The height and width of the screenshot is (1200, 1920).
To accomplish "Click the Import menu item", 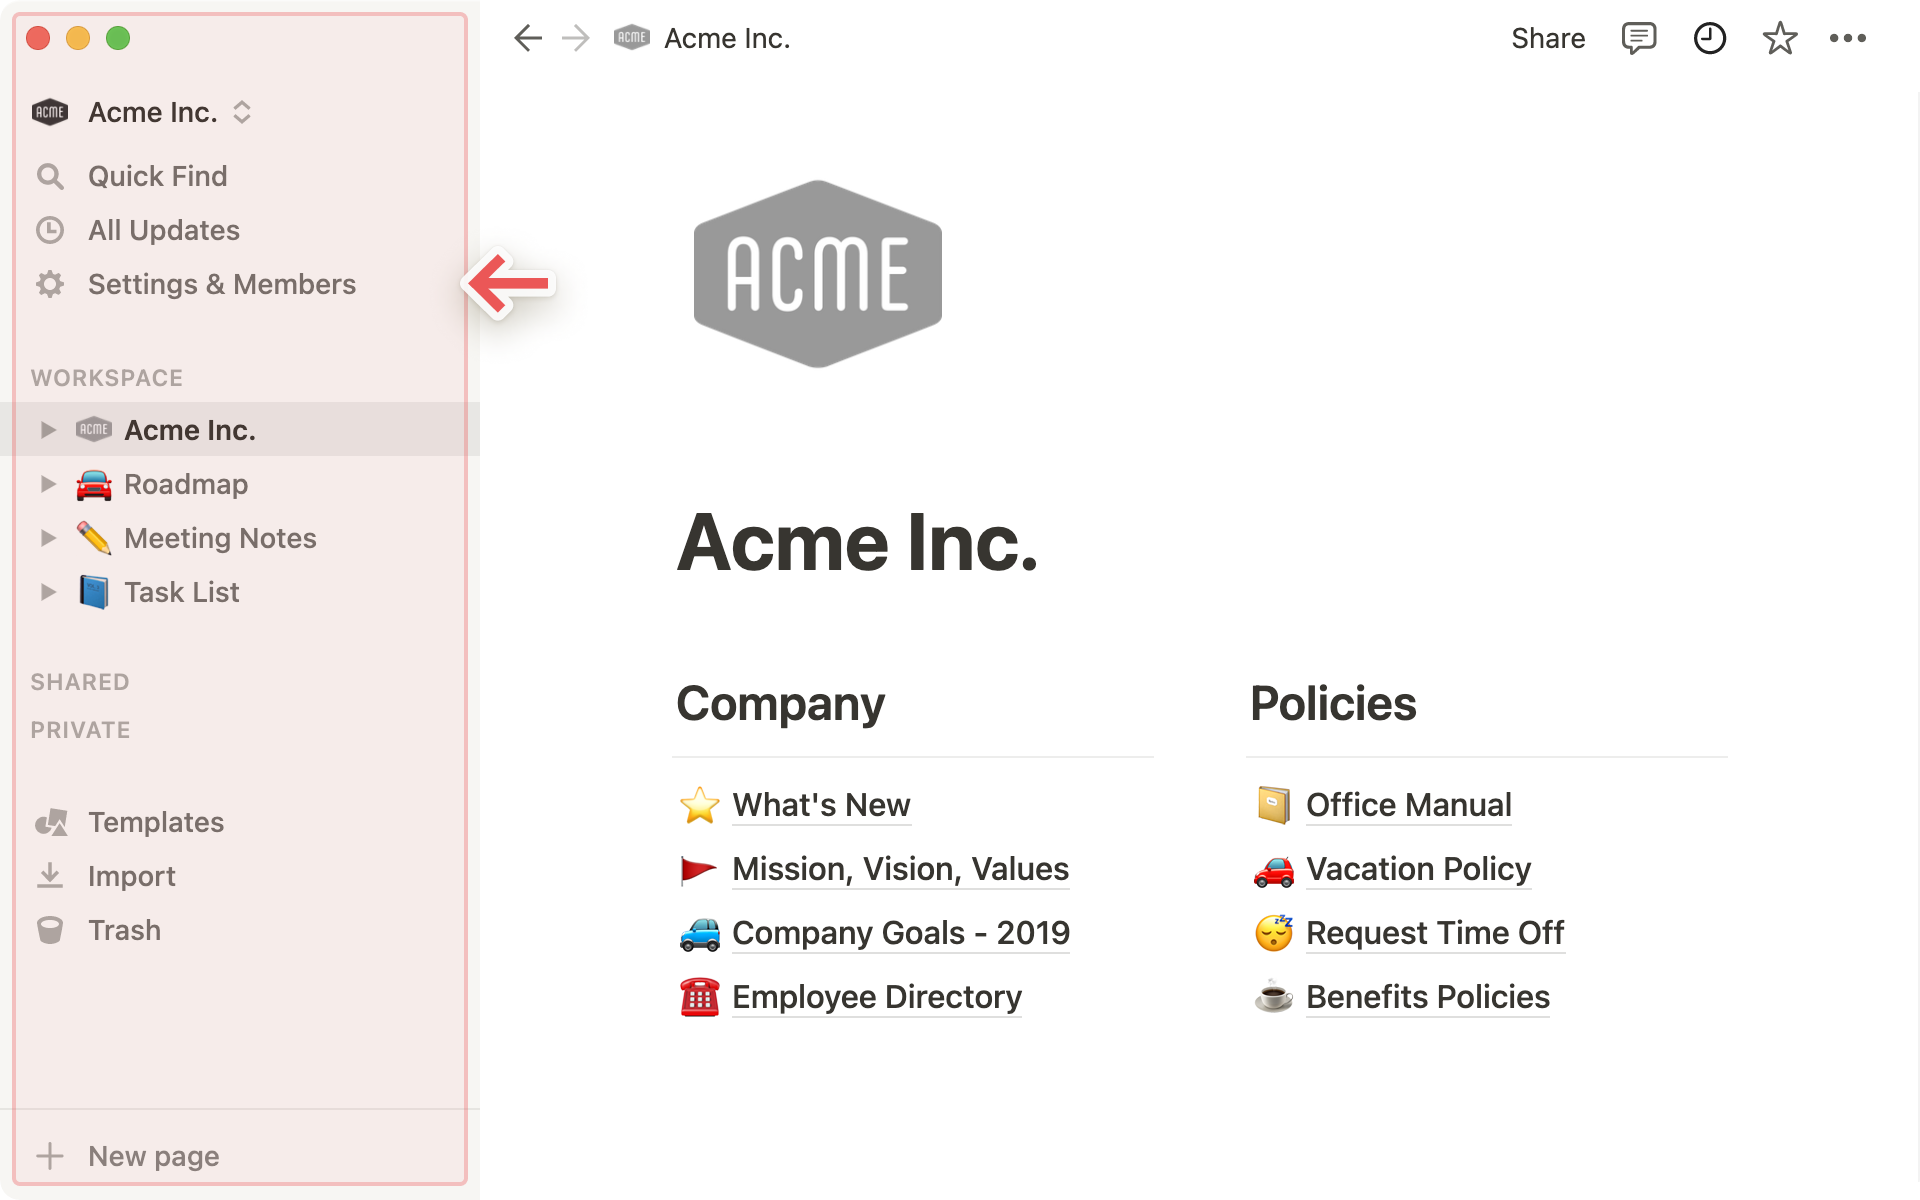I will tap(131, 876).
